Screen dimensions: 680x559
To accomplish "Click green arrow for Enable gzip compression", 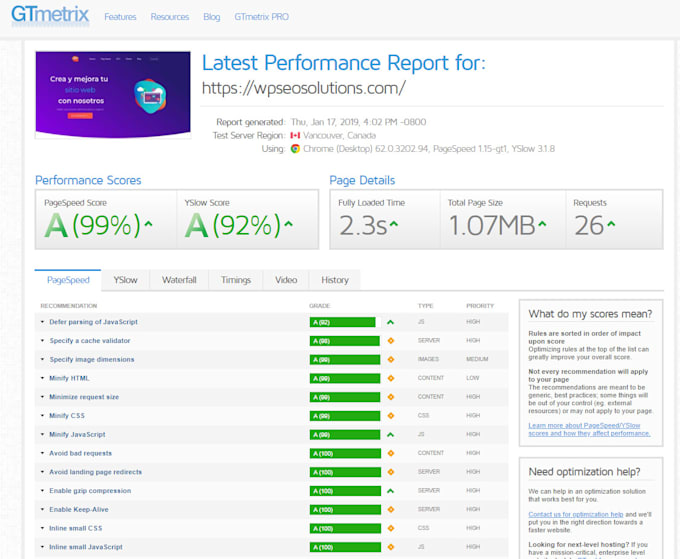I will click(390, 491).
